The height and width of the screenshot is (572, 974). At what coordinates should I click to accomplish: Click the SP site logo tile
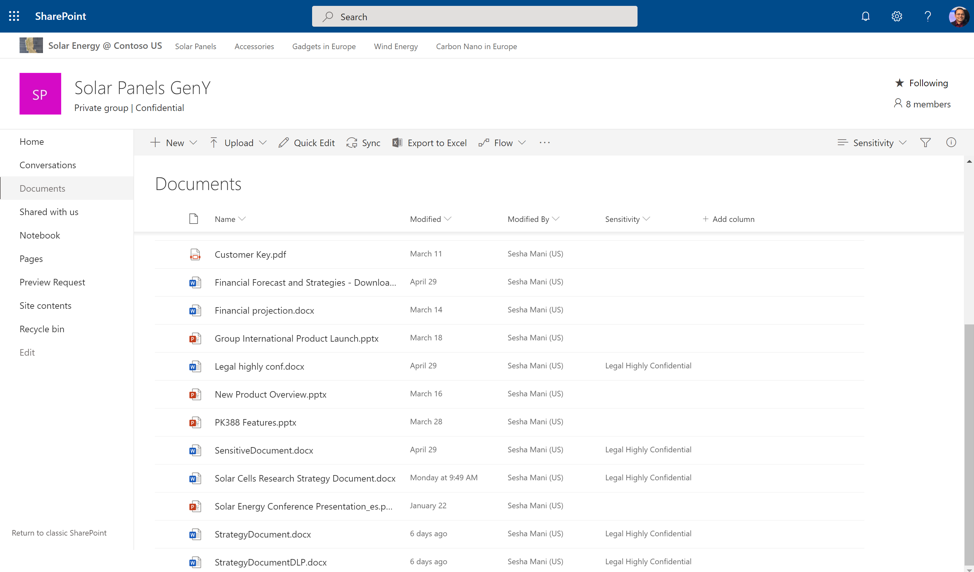coord(40,94)
